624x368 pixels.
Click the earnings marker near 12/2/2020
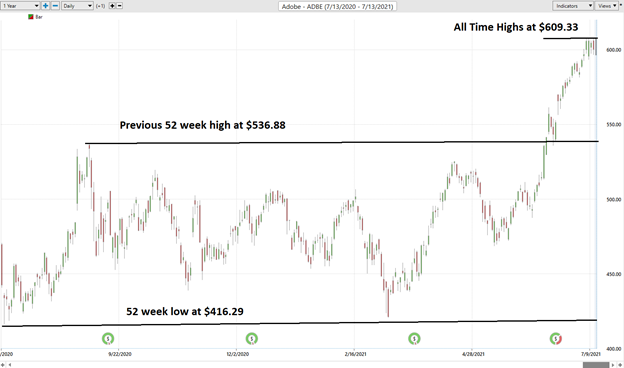point(252,339)
